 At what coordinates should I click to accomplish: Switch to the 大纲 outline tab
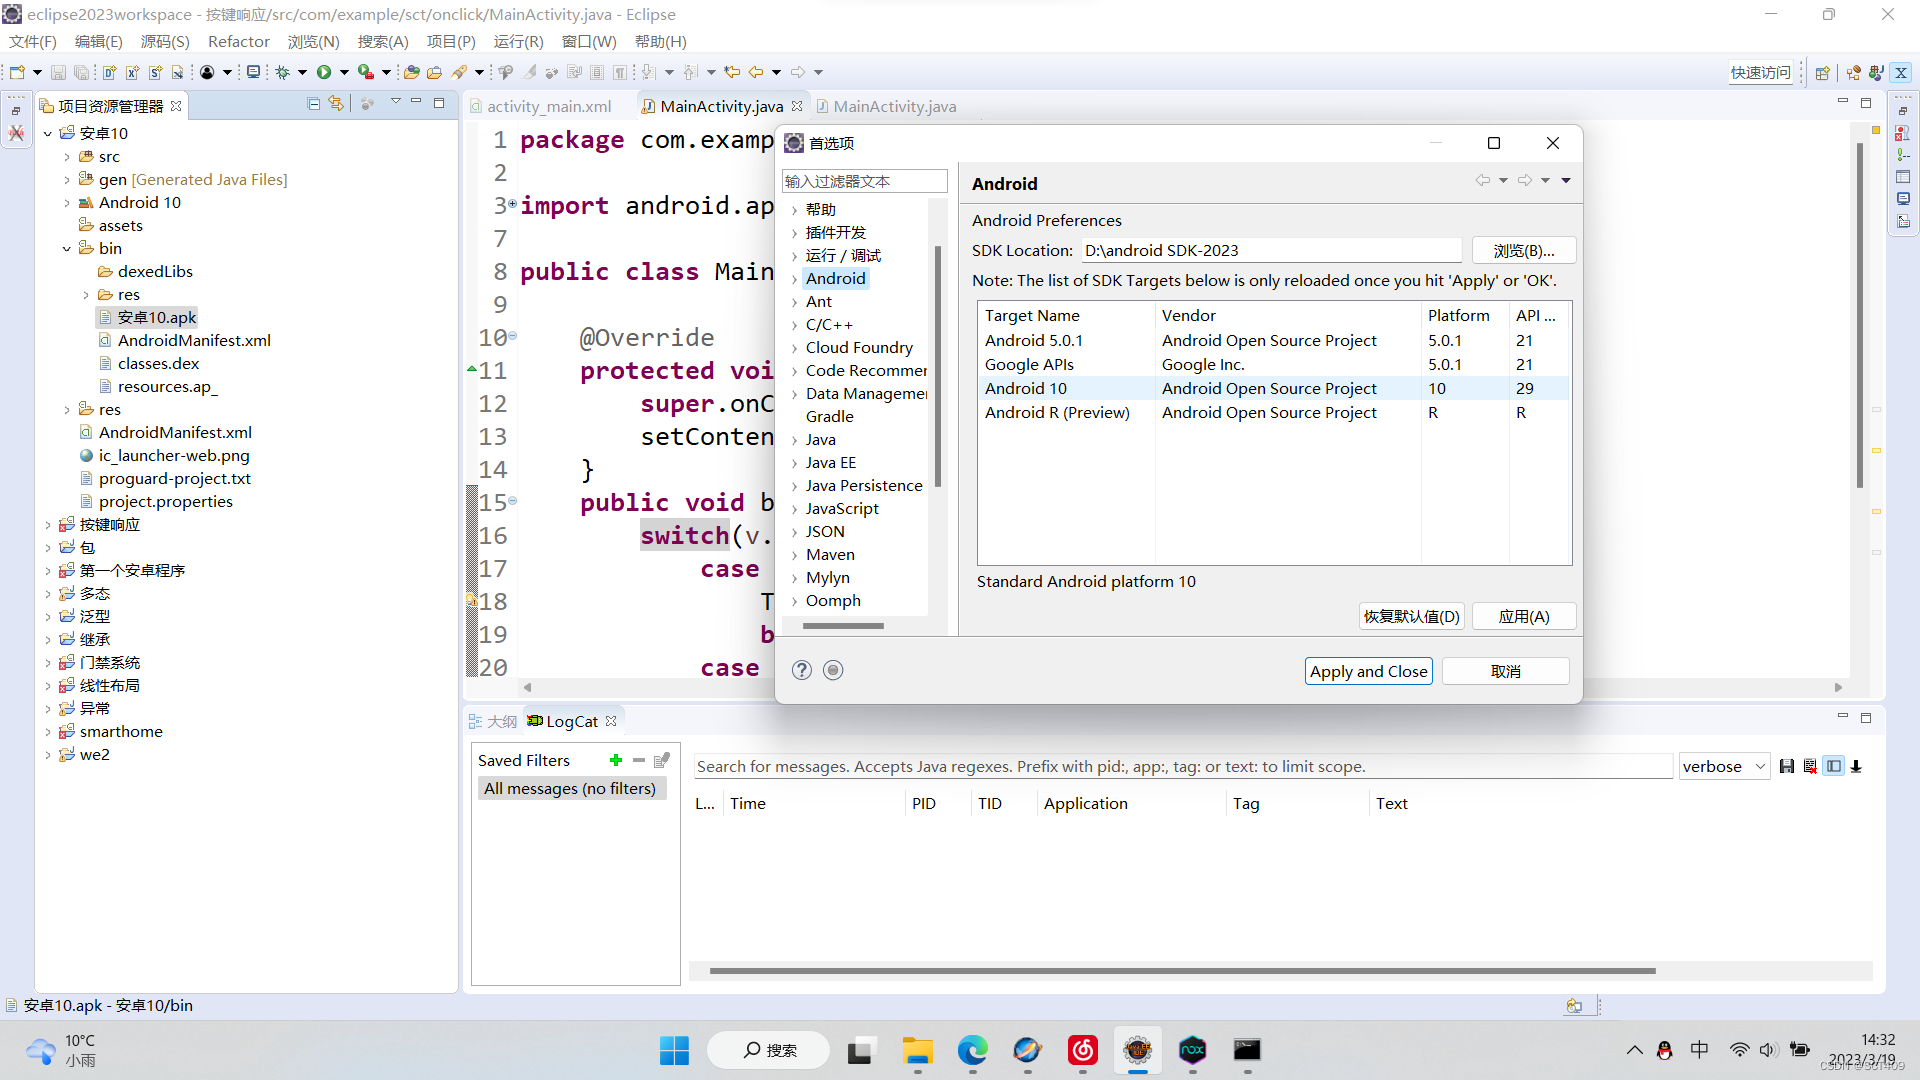coord(494,721)
